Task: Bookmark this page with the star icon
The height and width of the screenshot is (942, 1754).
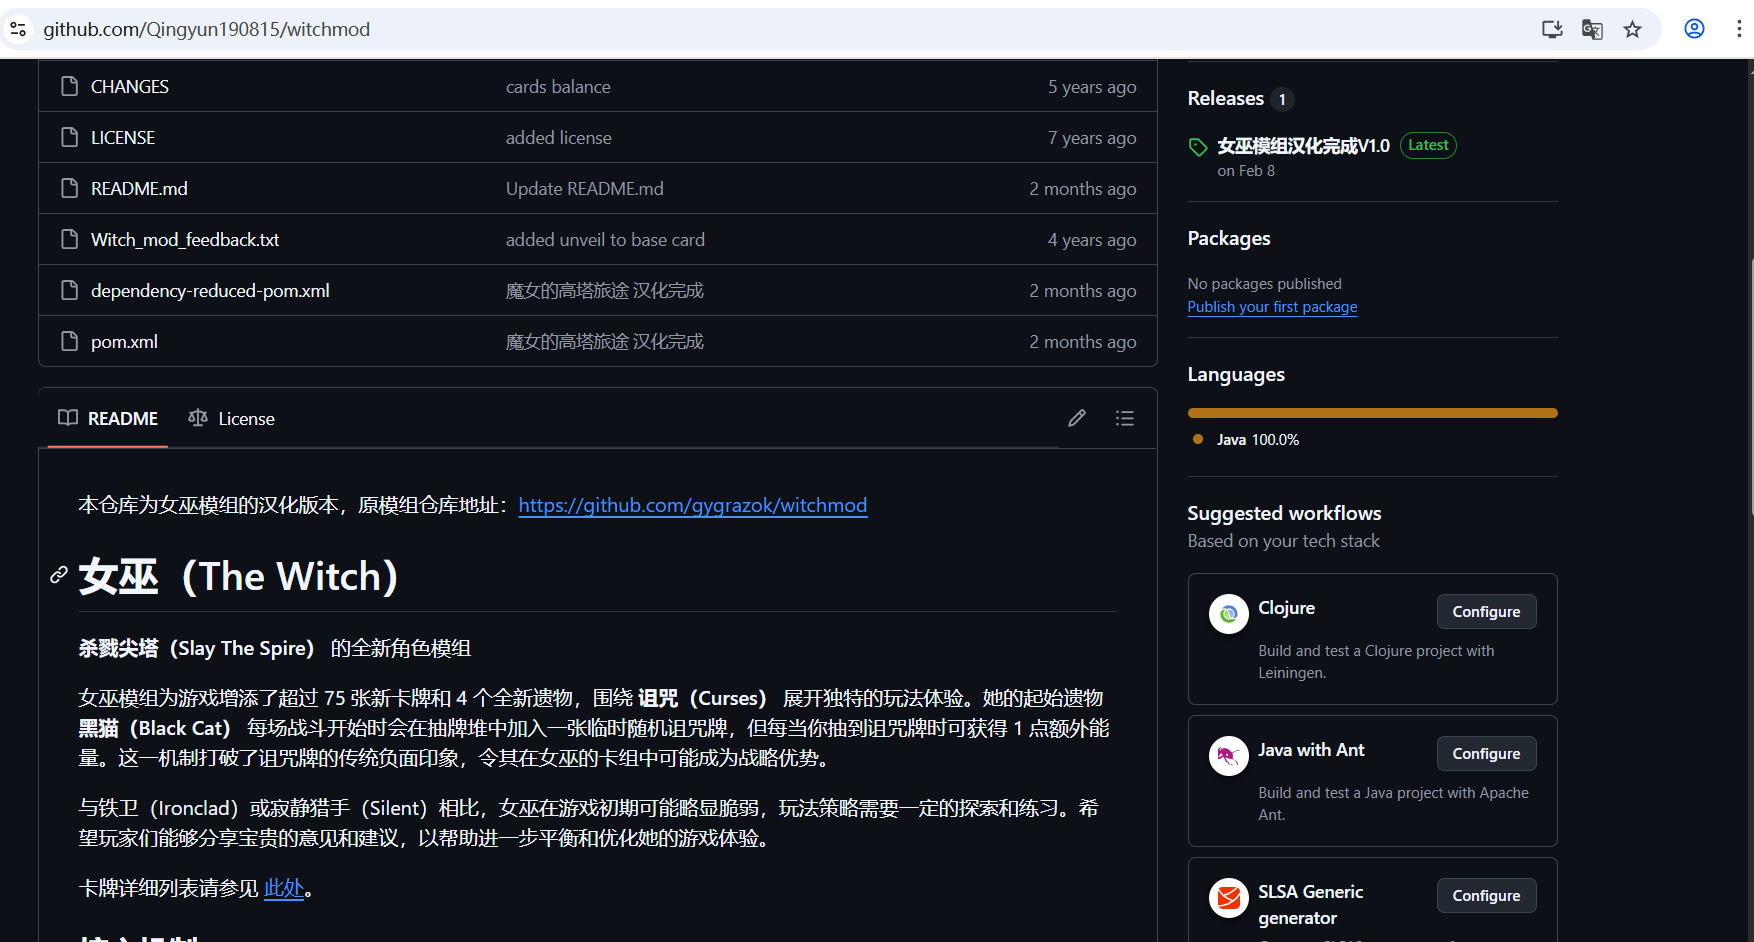Action: pos(1633,29)
